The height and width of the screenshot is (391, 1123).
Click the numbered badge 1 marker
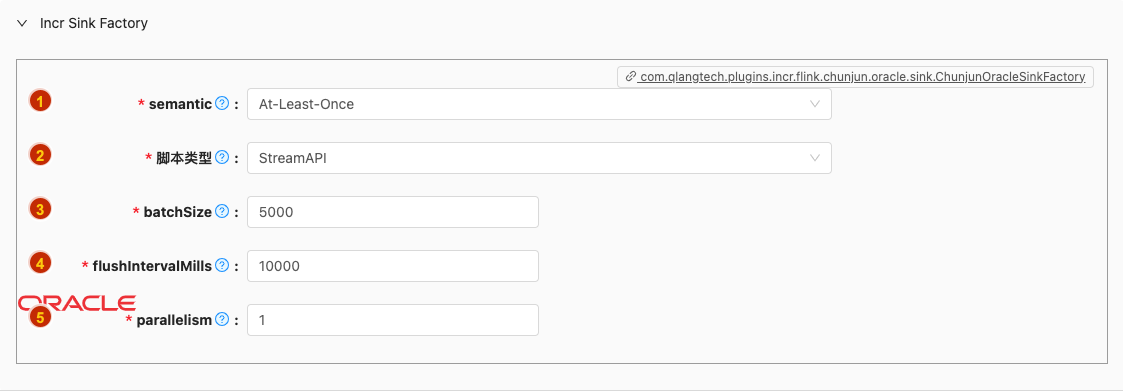[x=40, y=101]
